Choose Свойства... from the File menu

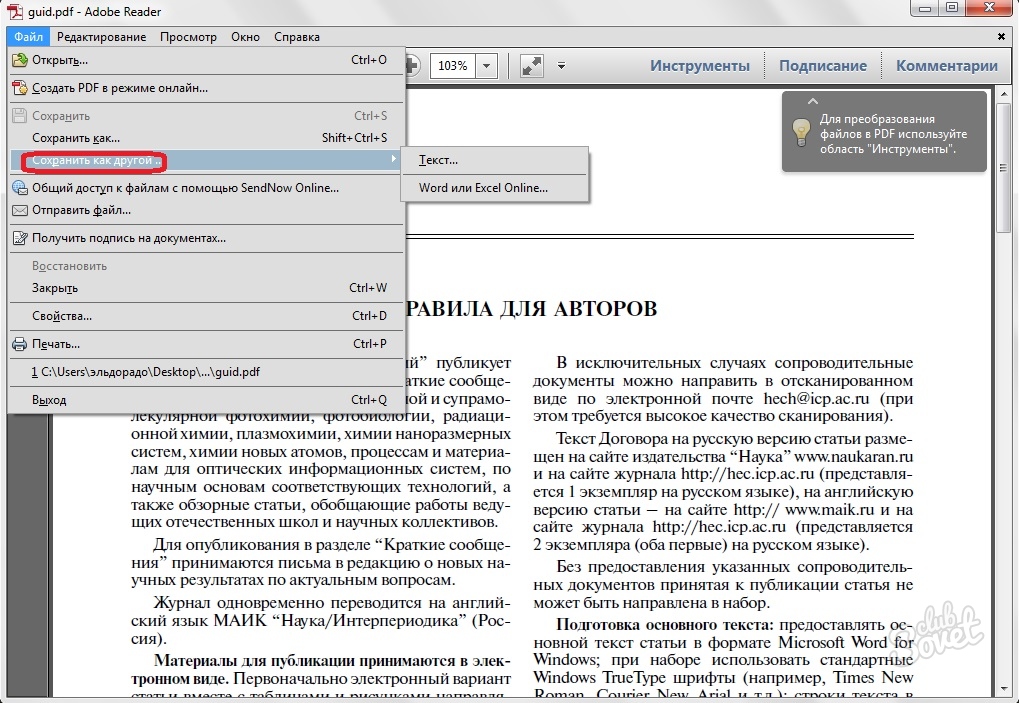[205, 316]
